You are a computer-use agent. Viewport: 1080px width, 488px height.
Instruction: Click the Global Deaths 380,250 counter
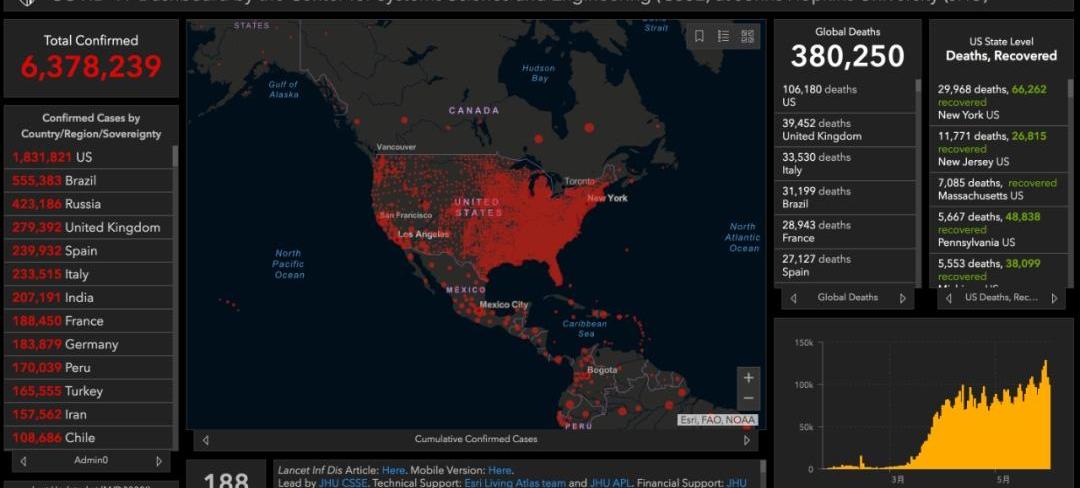[x=847, y=56]
